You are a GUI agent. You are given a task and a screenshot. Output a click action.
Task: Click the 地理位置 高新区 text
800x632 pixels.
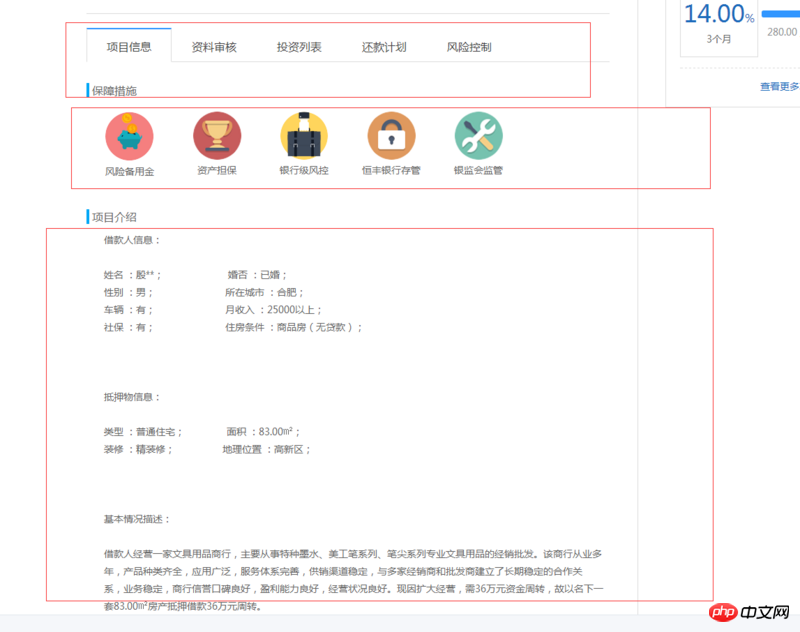(267, 449)
